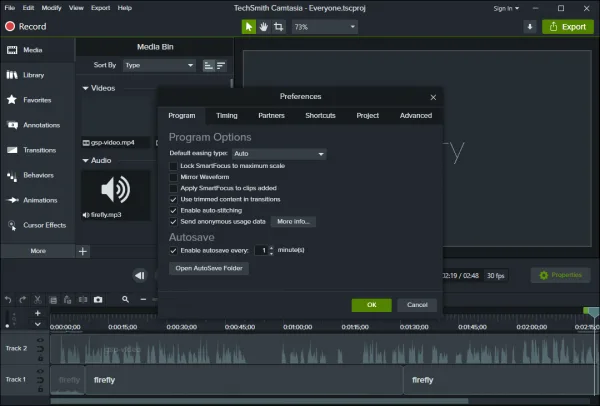Click the Open AutoSave Folder button
Screen dimensions: 600x406
click(x=209, y=268)
